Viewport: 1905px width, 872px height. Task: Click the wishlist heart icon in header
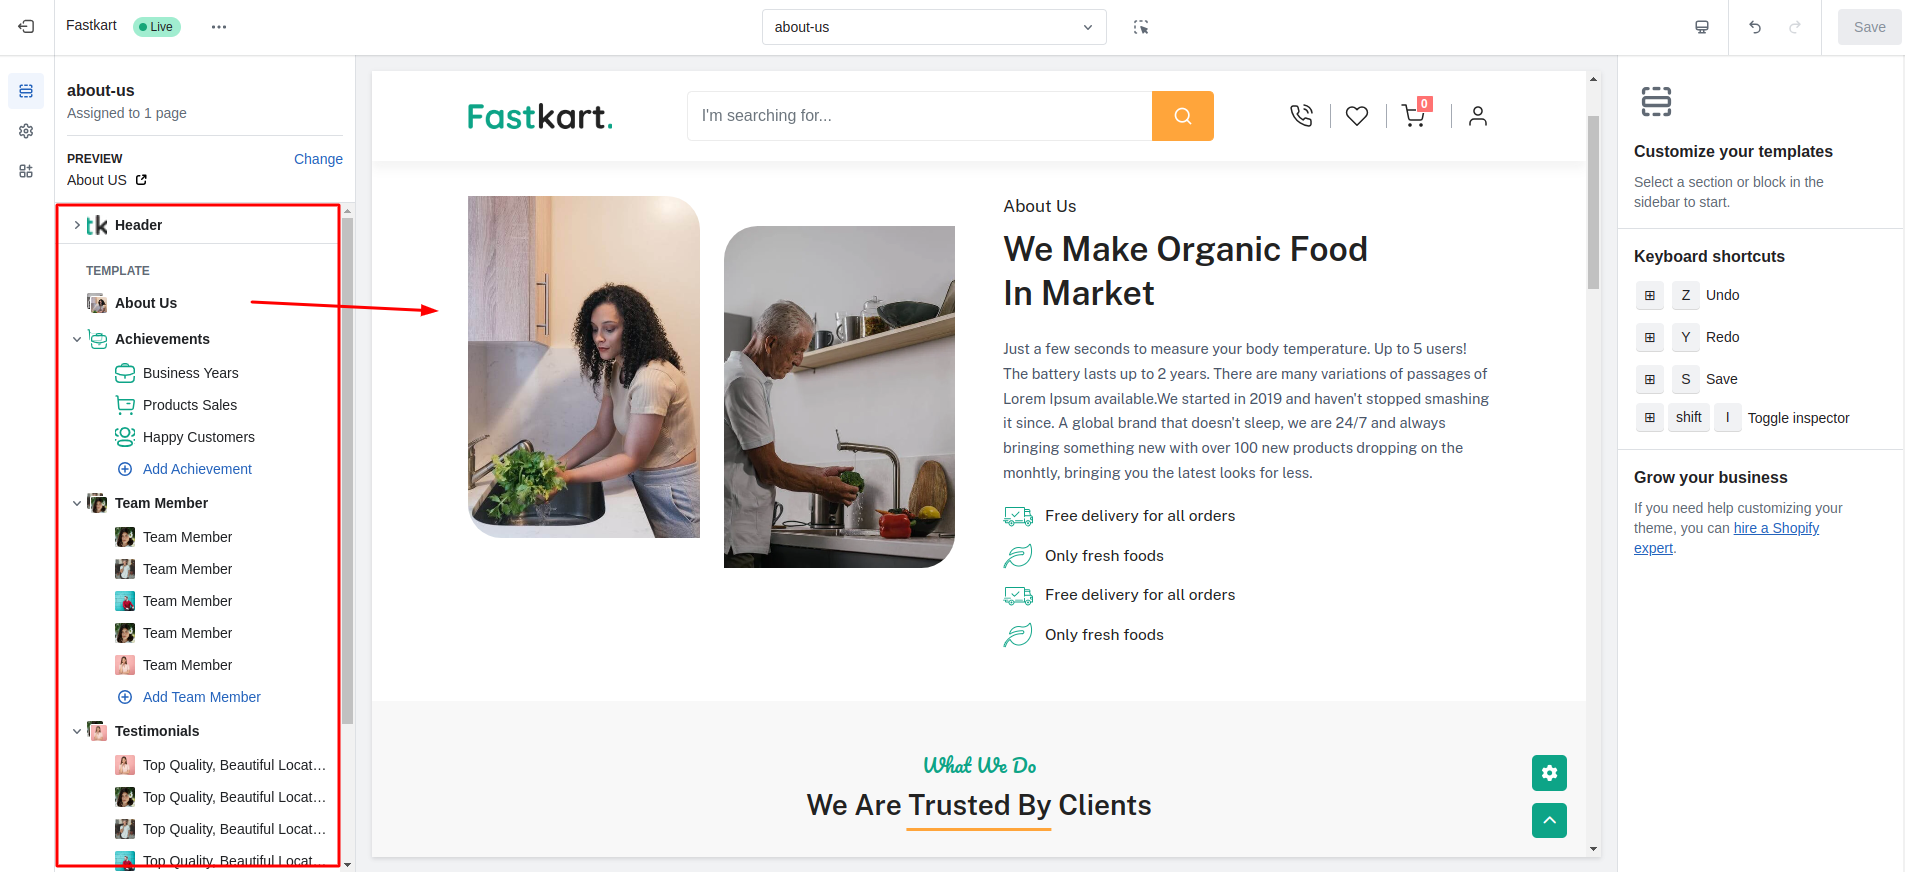1357,116
